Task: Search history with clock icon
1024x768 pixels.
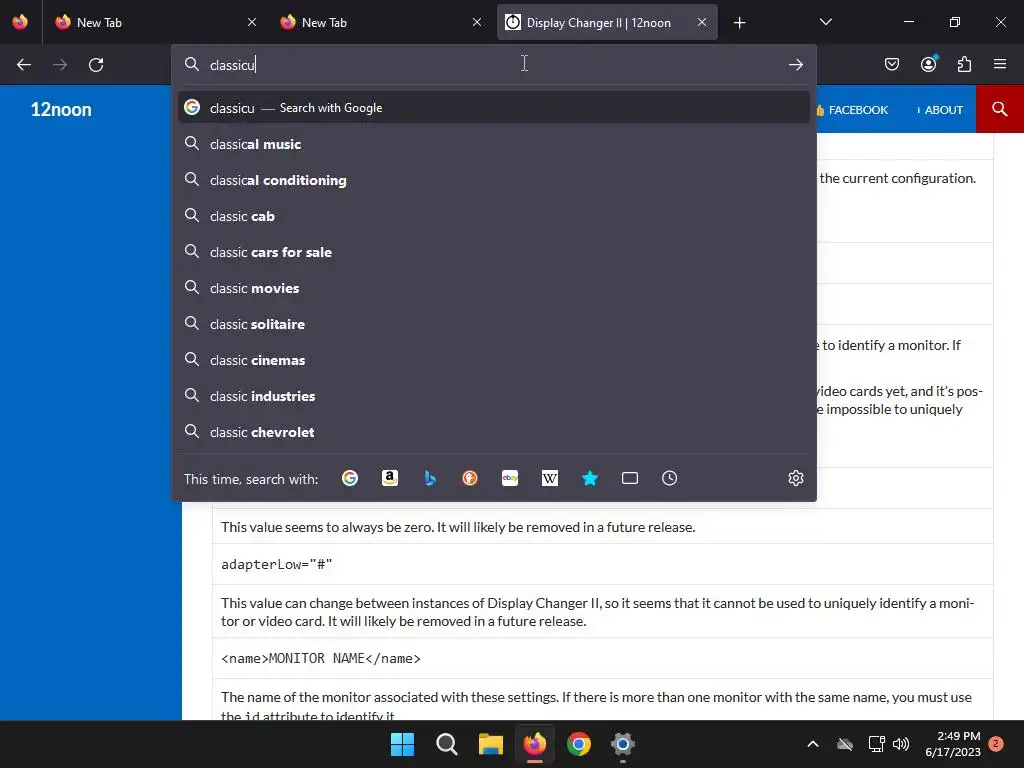Action: coord(669,478)
